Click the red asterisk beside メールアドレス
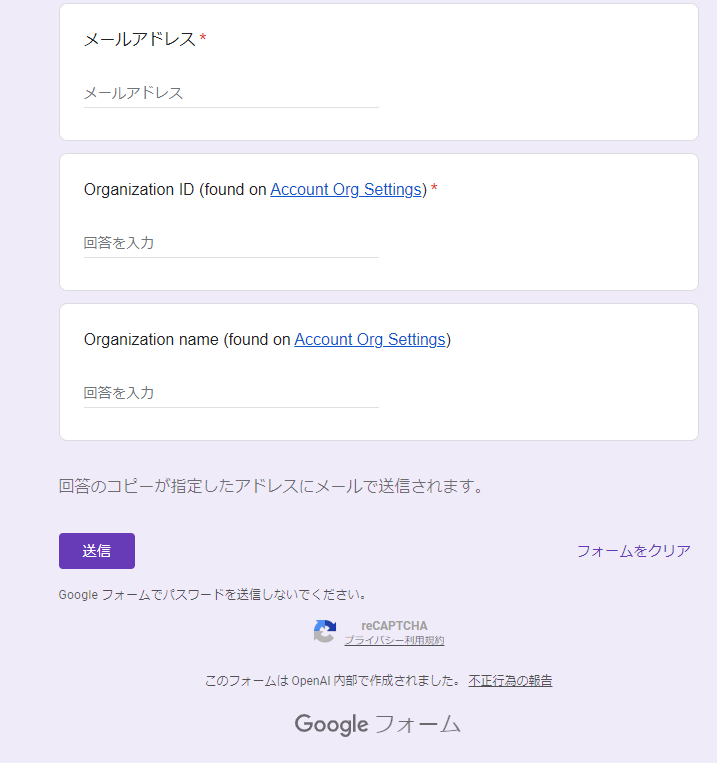 pos(203,39)
